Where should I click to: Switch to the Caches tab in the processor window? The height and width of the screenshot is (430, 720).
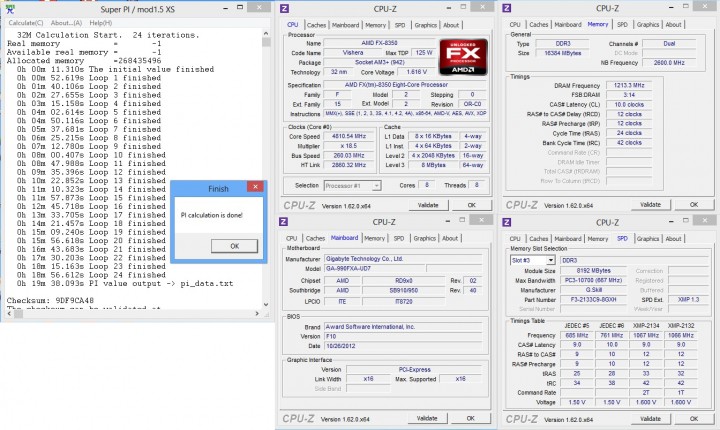tap(316, 24)
